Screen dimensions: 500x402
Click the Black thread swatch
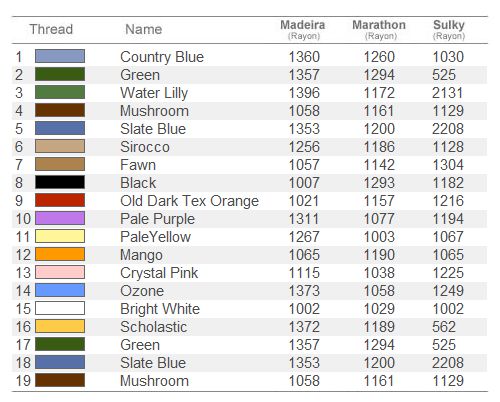60,182
